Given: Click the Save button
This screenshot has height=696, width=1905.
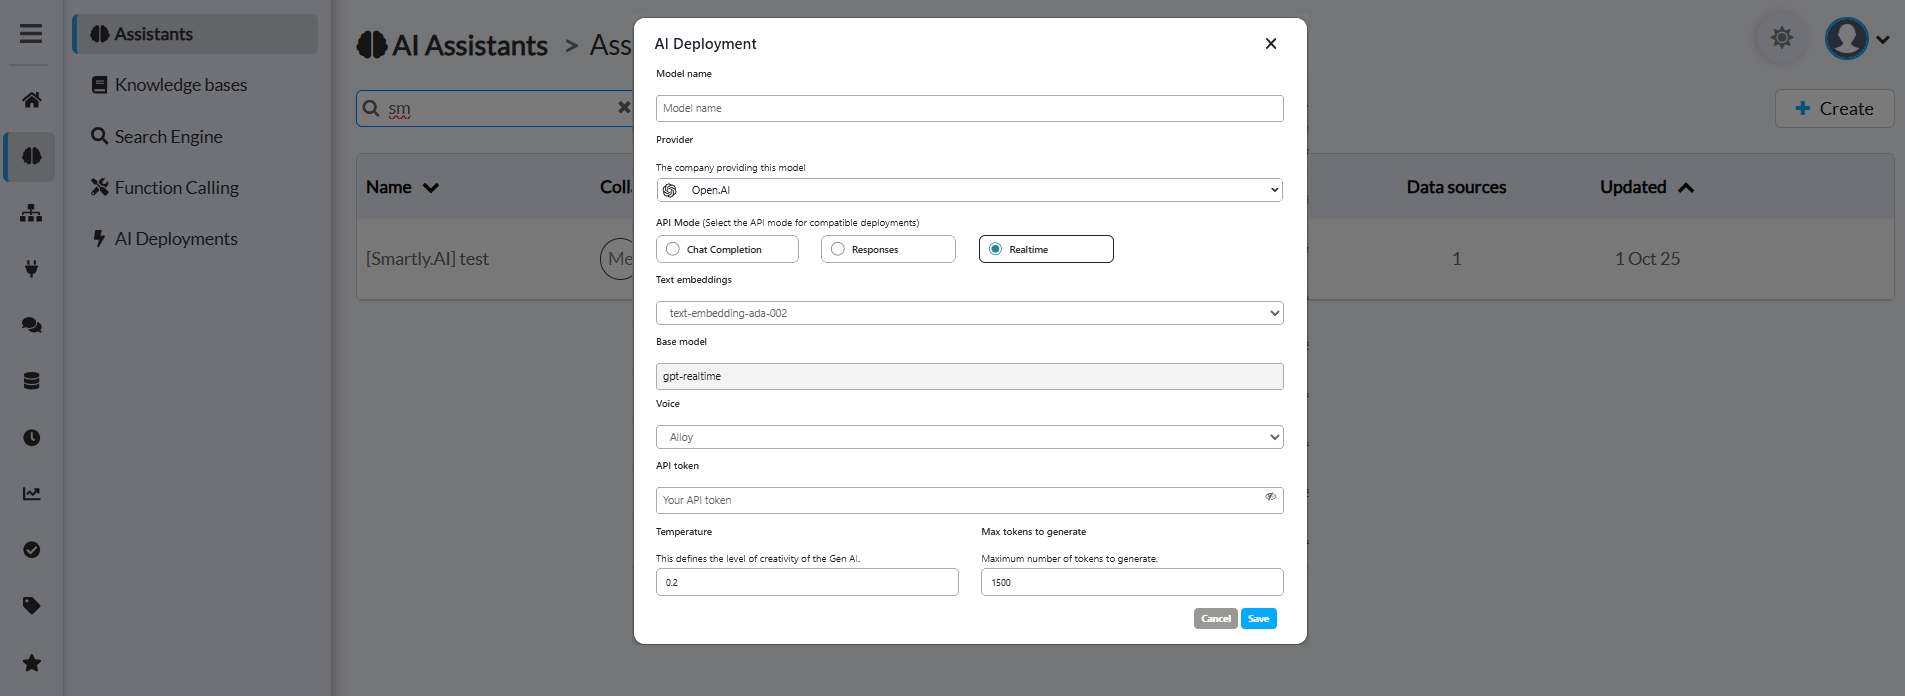Looking at the screenshot, I should coord(1259,619).
